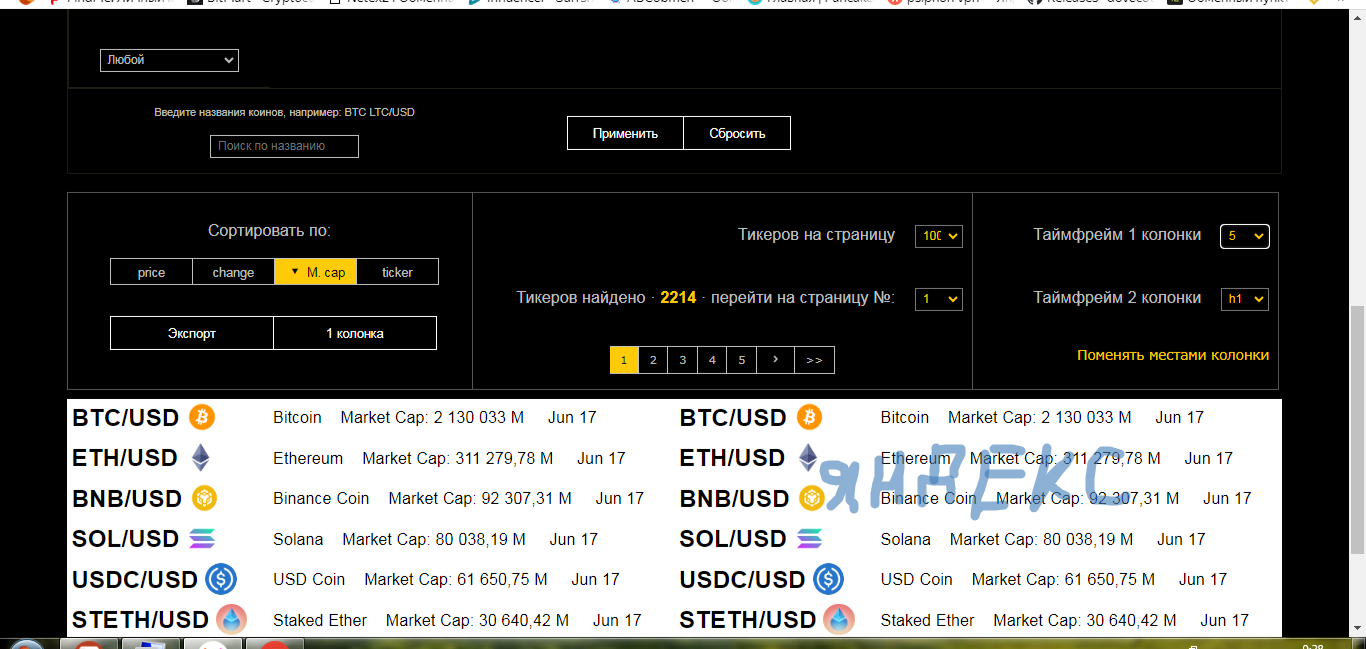Toggle the M. cap sort option
The width and height of the screenshot is (1366, 649).
pyautogui.click(x=316, y=272)
